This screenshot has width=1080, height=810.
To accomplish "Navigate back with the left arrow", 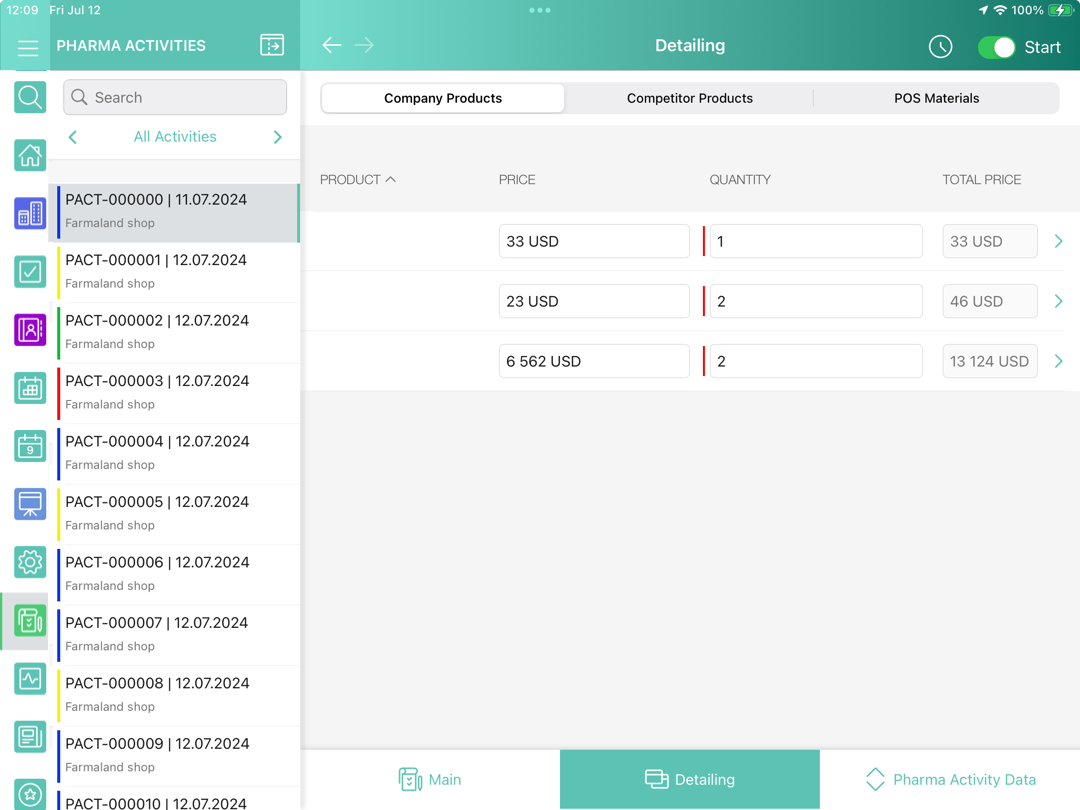I will click(332, 45).
